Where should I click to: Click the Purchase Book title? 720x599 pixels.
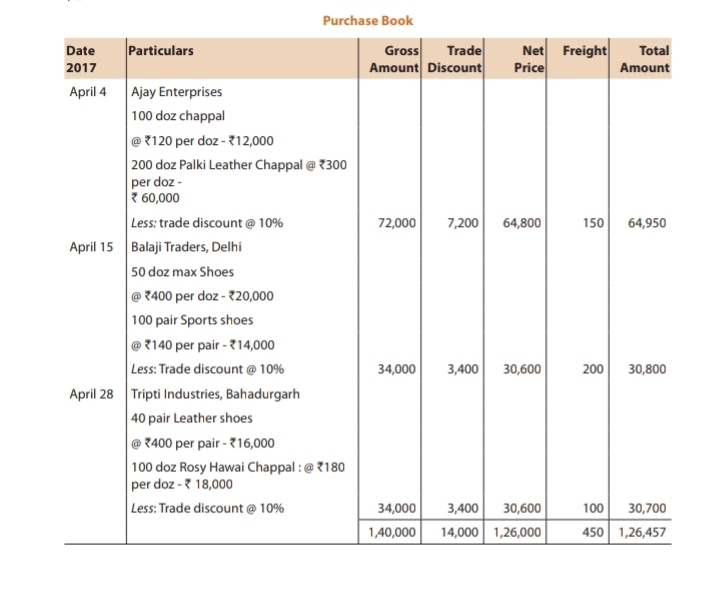[x=367, y=20]
